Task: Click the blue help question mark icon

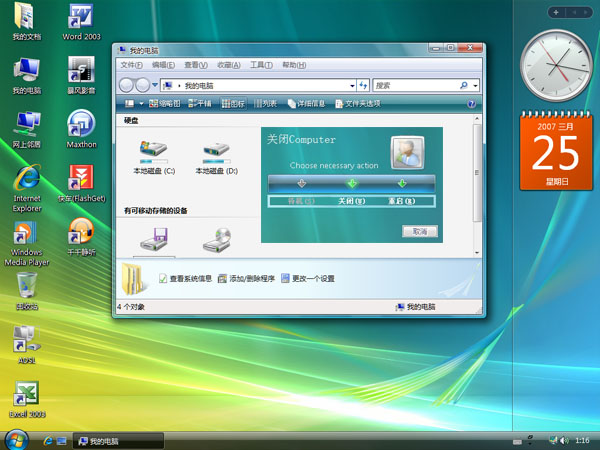Action: click(471, 104)
